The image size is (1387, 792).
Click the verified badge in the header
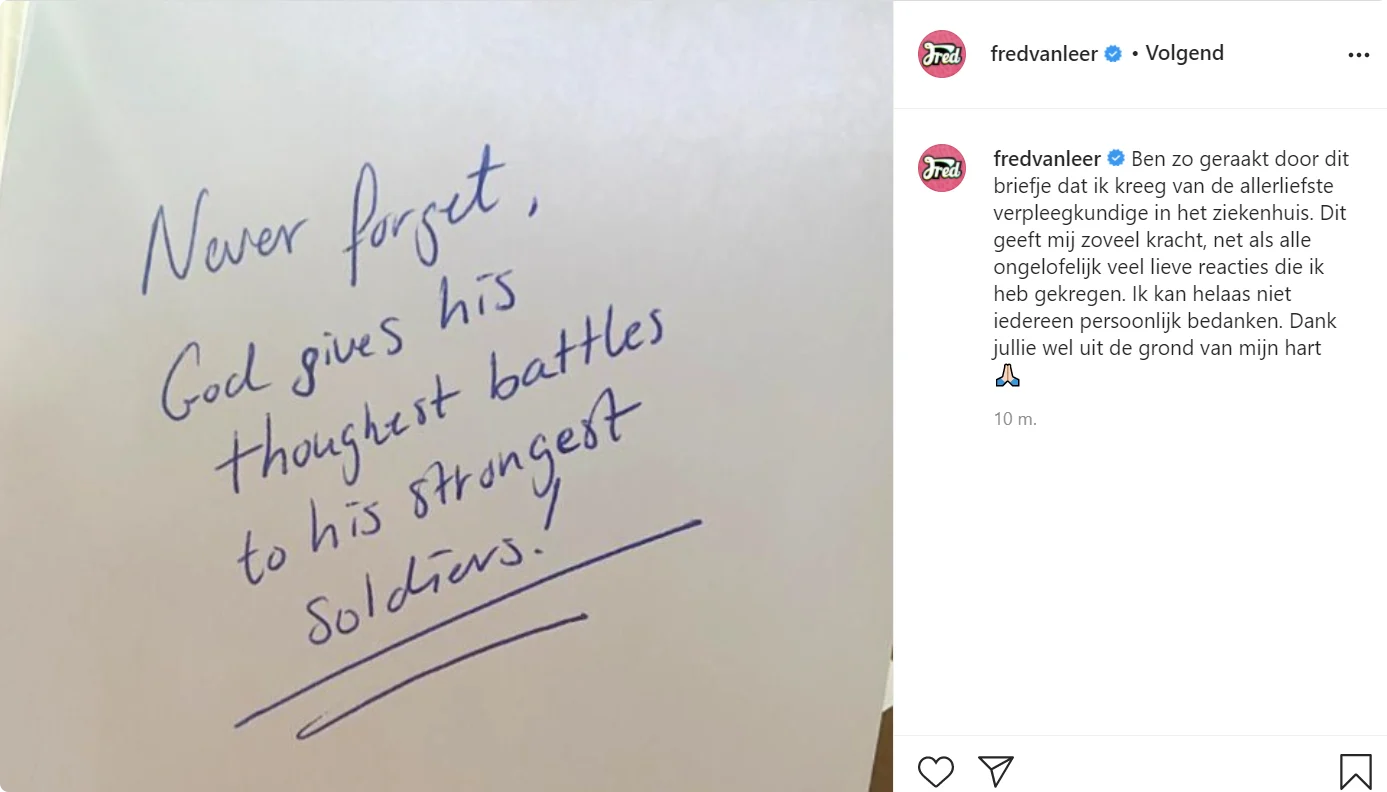[1113, 54]
